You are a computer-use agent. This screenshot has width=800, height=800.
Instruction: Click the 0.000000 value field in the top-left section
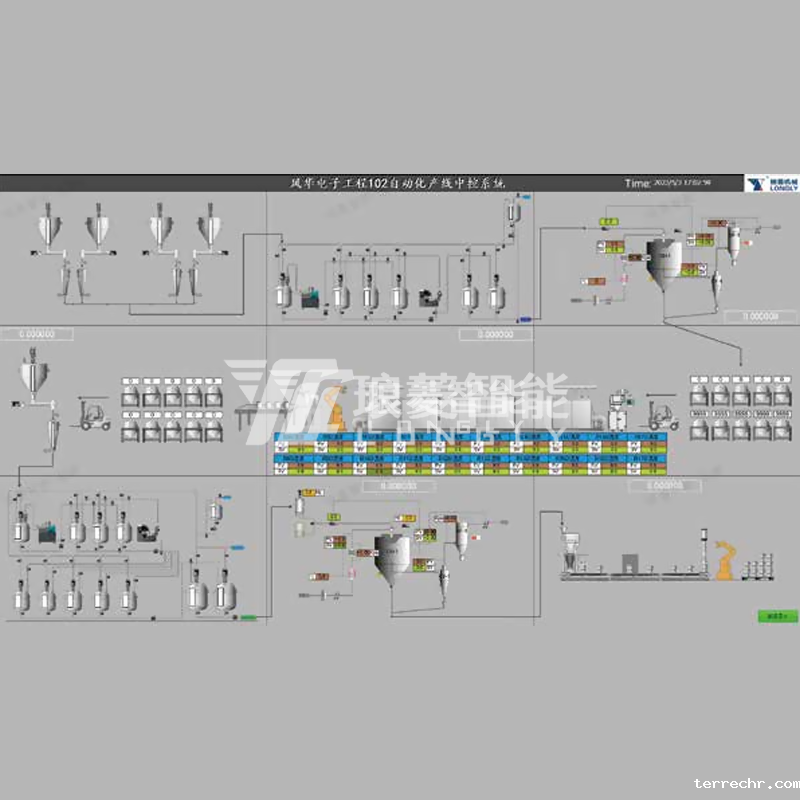40,334
